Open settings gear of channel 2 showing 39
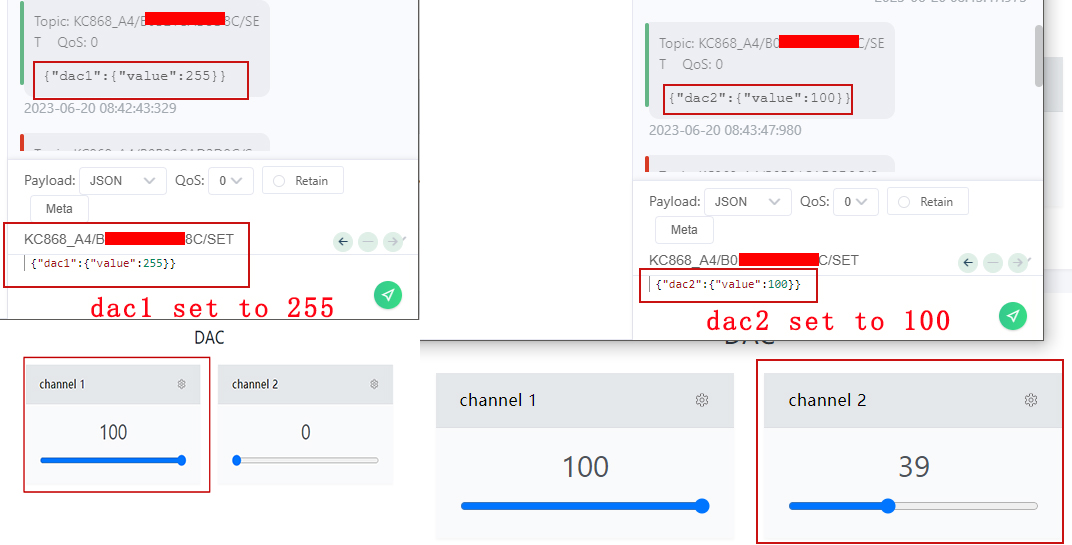The width and height of the screenshot is (1072, 545). click(x=1031, y=400)
